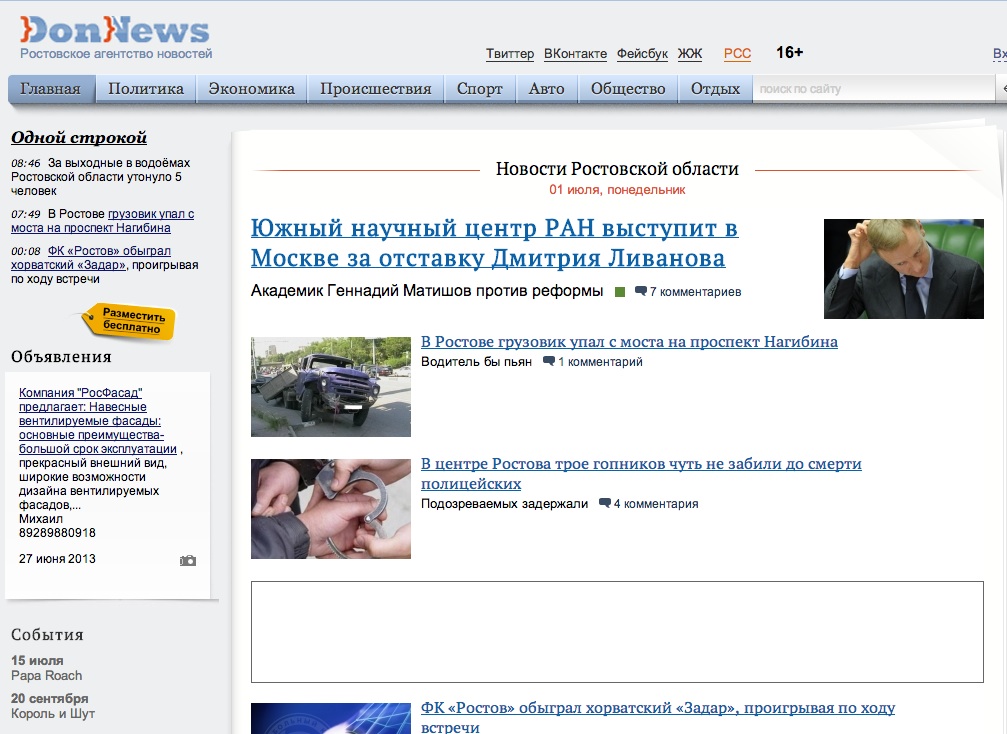Click the yellow Разместить бесплатно tag
The image size is (1007, 734).
click(130, 321)
